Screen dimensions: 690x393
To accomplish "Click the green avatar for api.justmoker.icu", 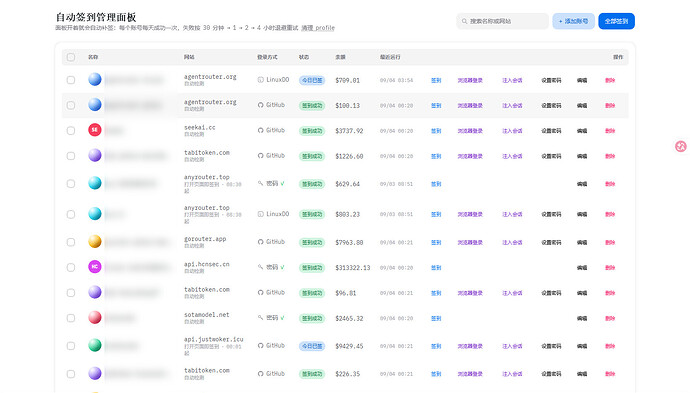I will [x=95, y=345].
